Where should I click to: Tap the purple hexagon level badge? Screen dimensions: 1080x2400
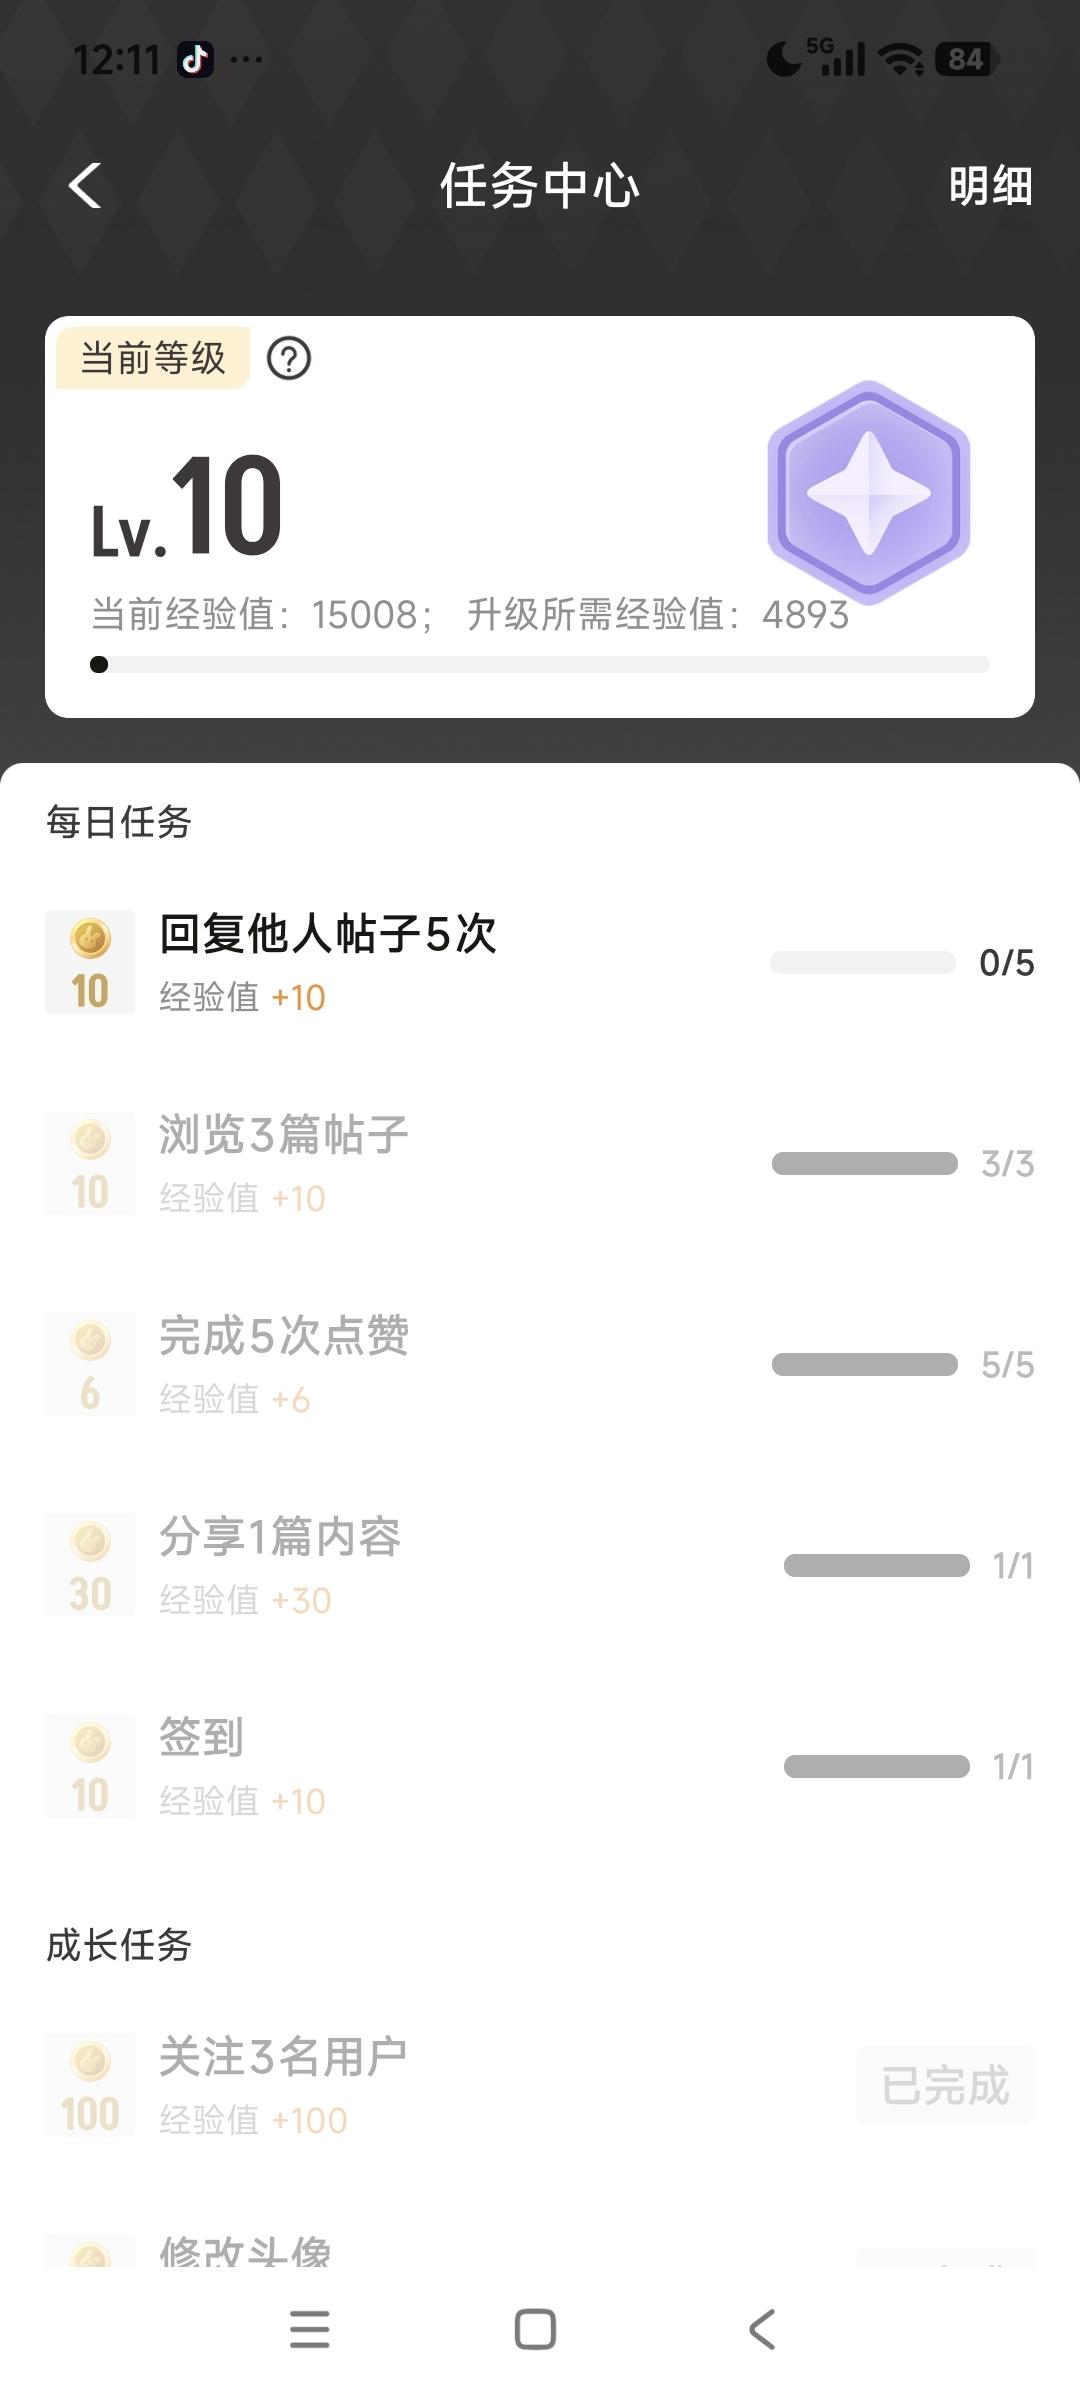pyautogui.click(x=868, y=491)
